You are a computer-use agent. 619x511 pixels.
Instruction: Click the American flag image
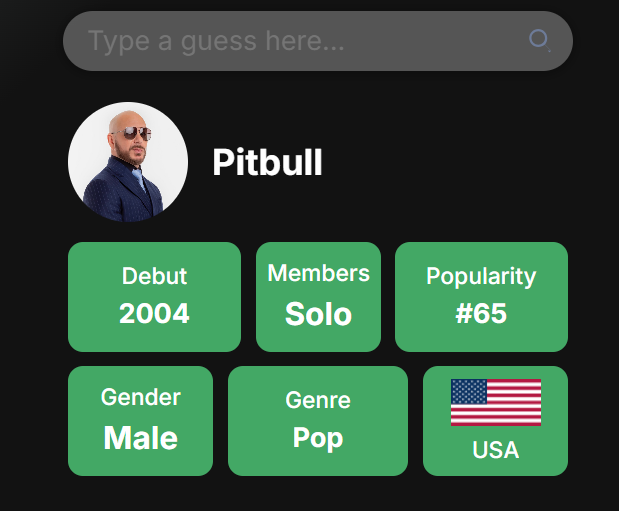[496, 402]
